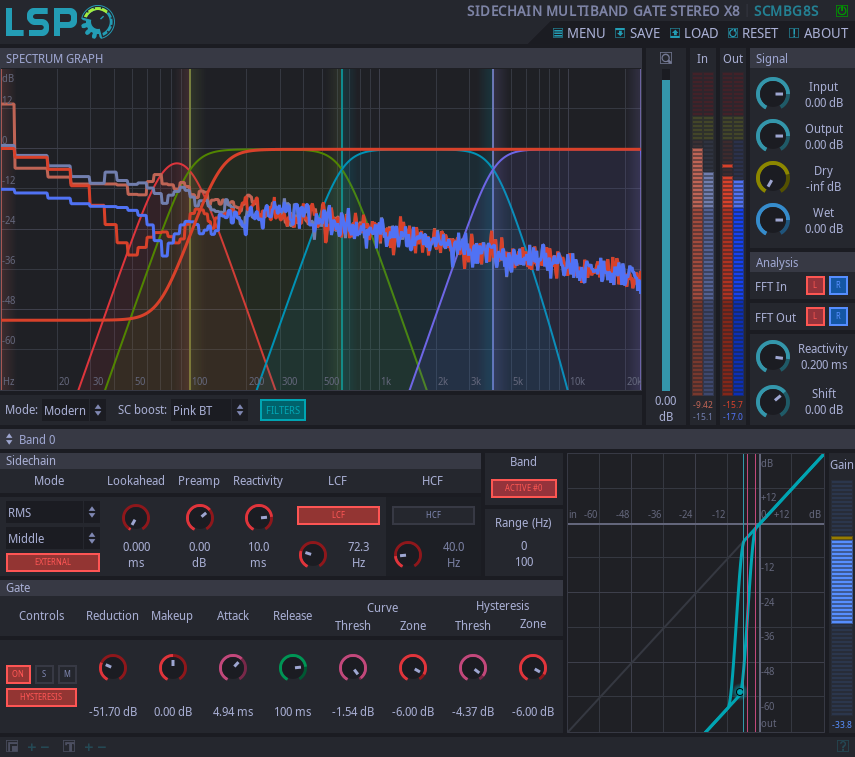Click the HCF frequency knob (40.0 Hz)
855x757 pixels.
[407, 555]
